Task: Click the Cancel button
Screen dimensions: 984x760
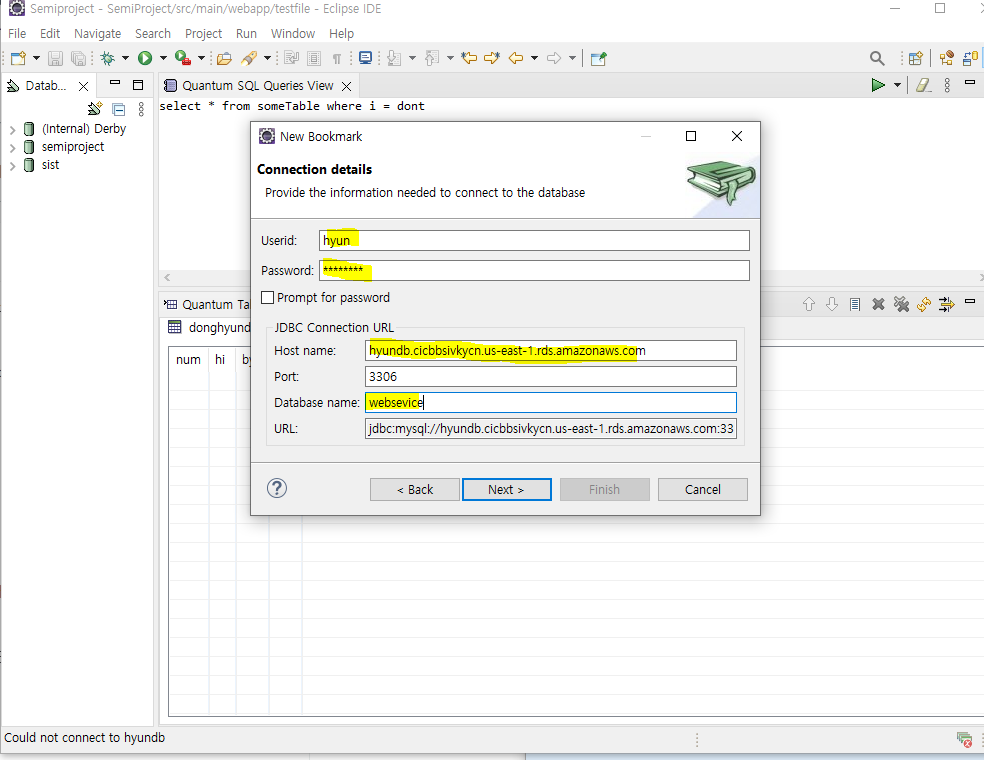Action: [x=703, y=490]
